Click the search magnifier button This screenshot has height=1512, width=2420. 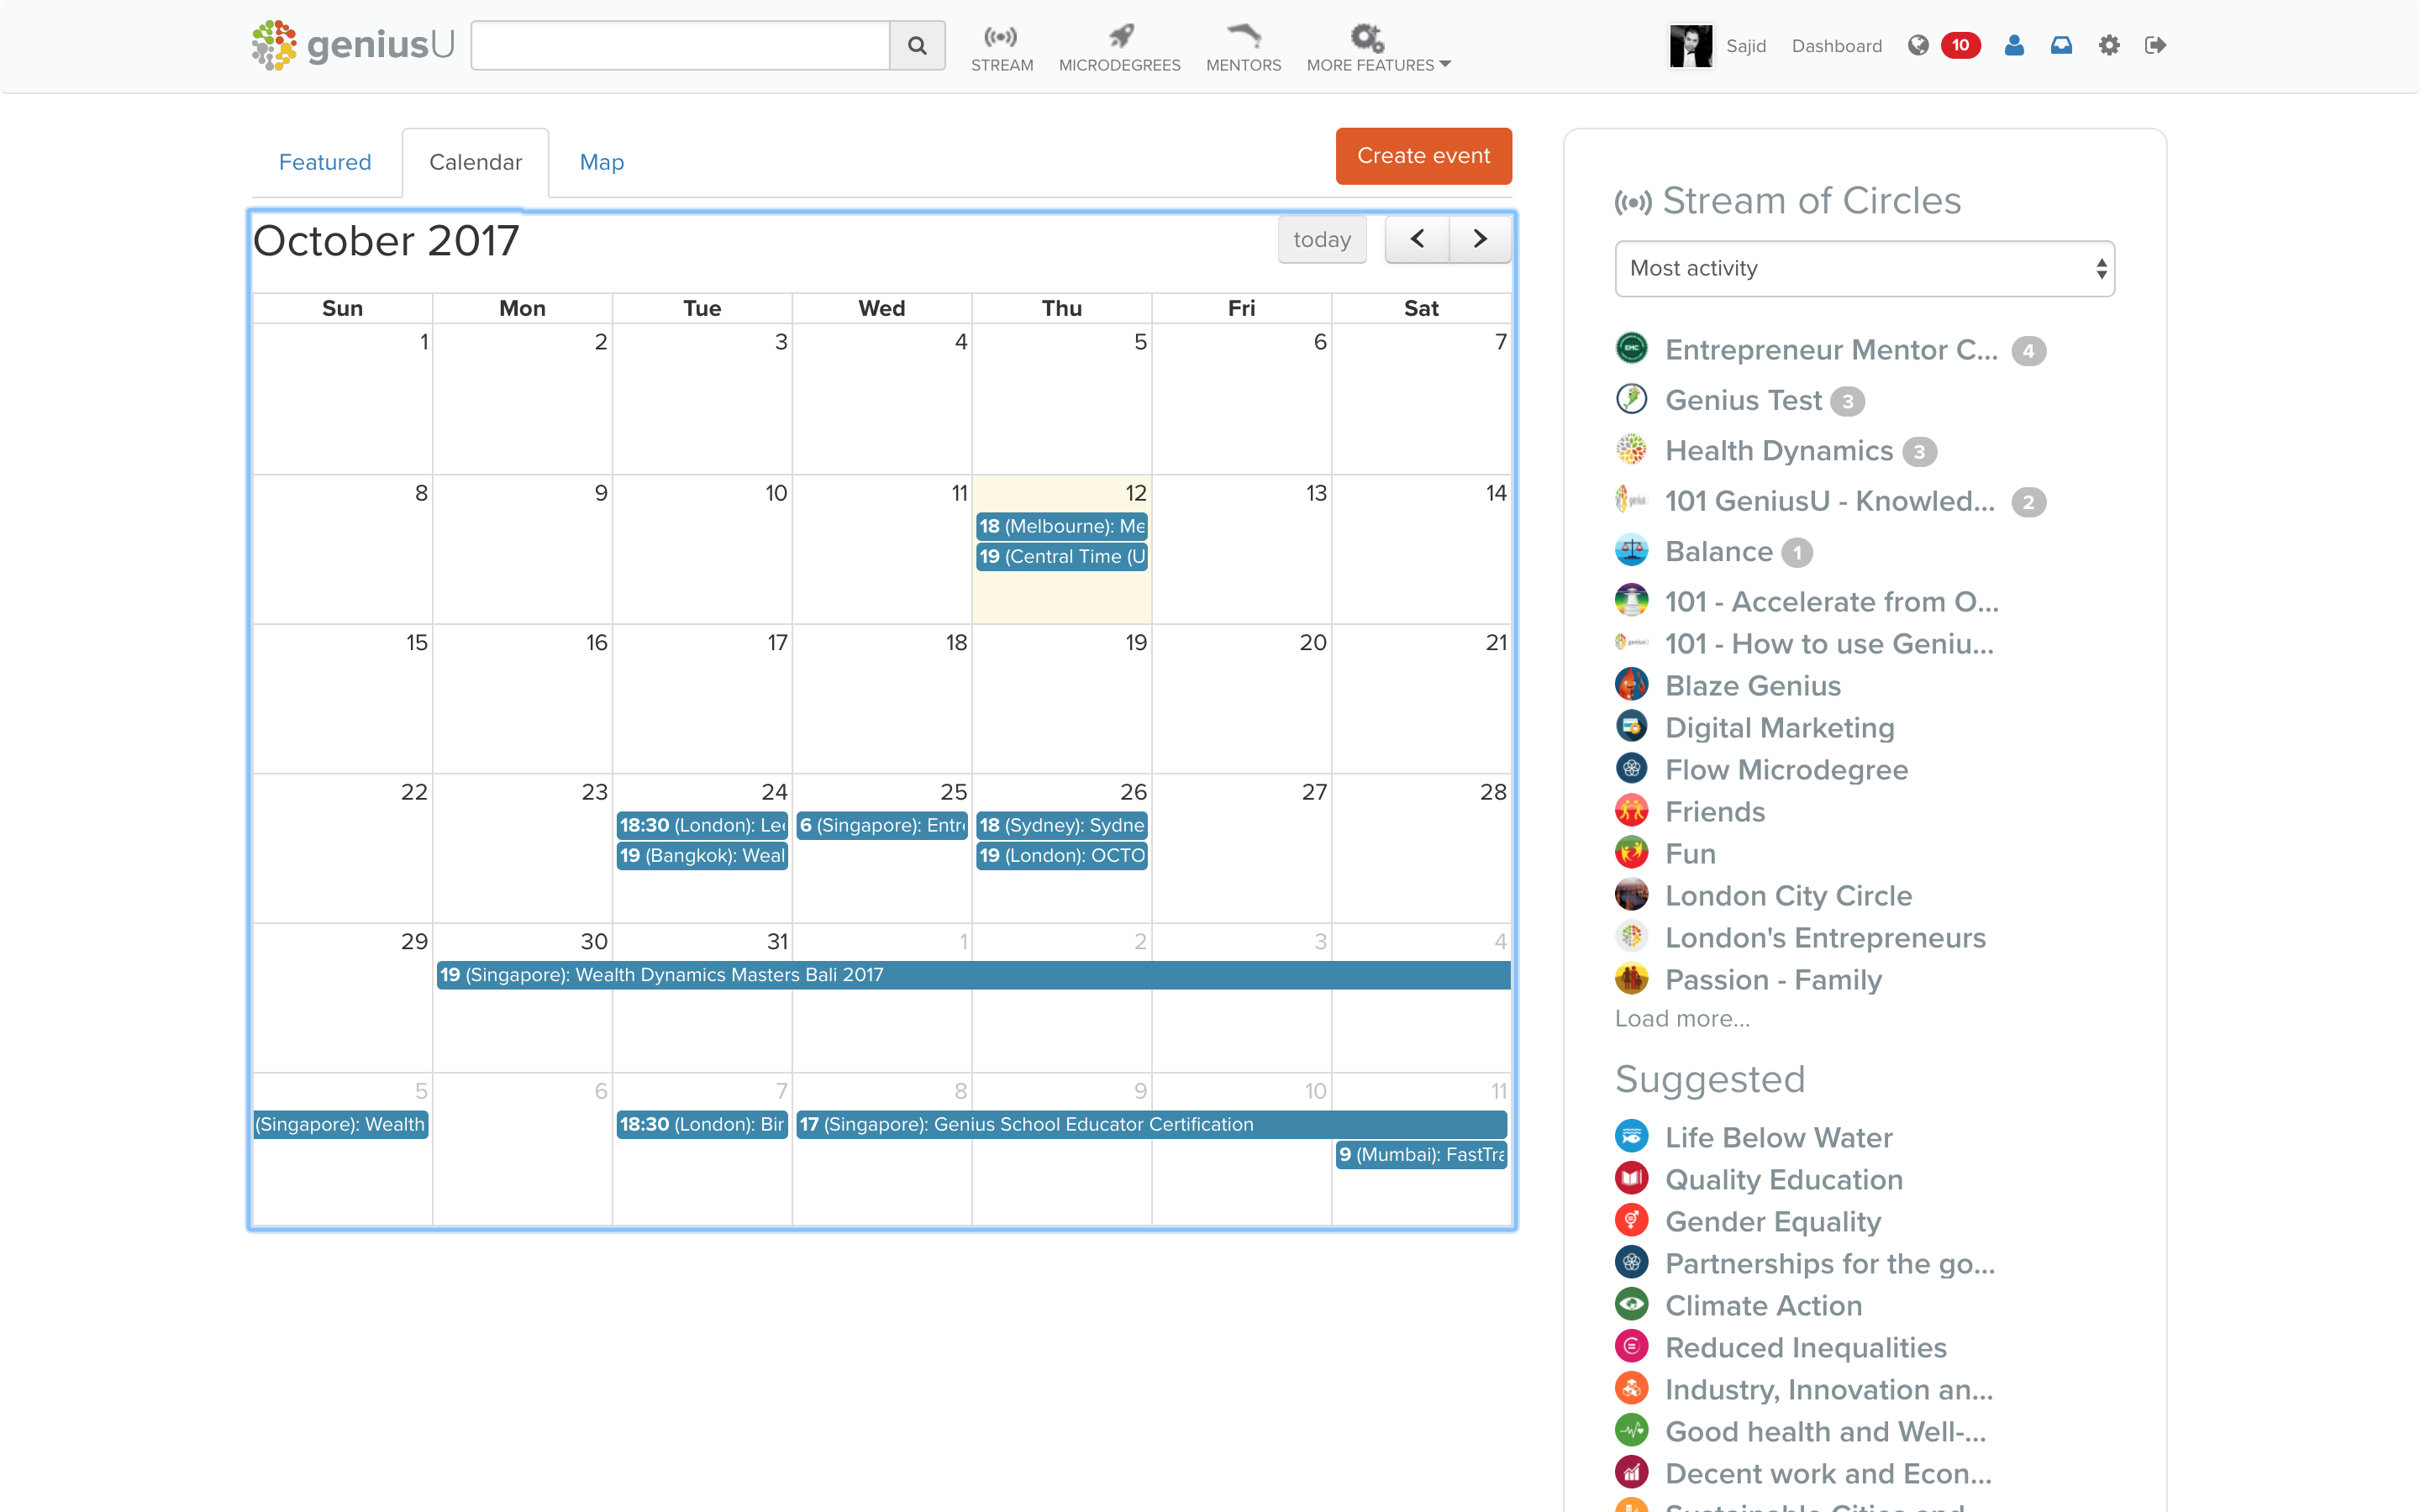(917, 45)
